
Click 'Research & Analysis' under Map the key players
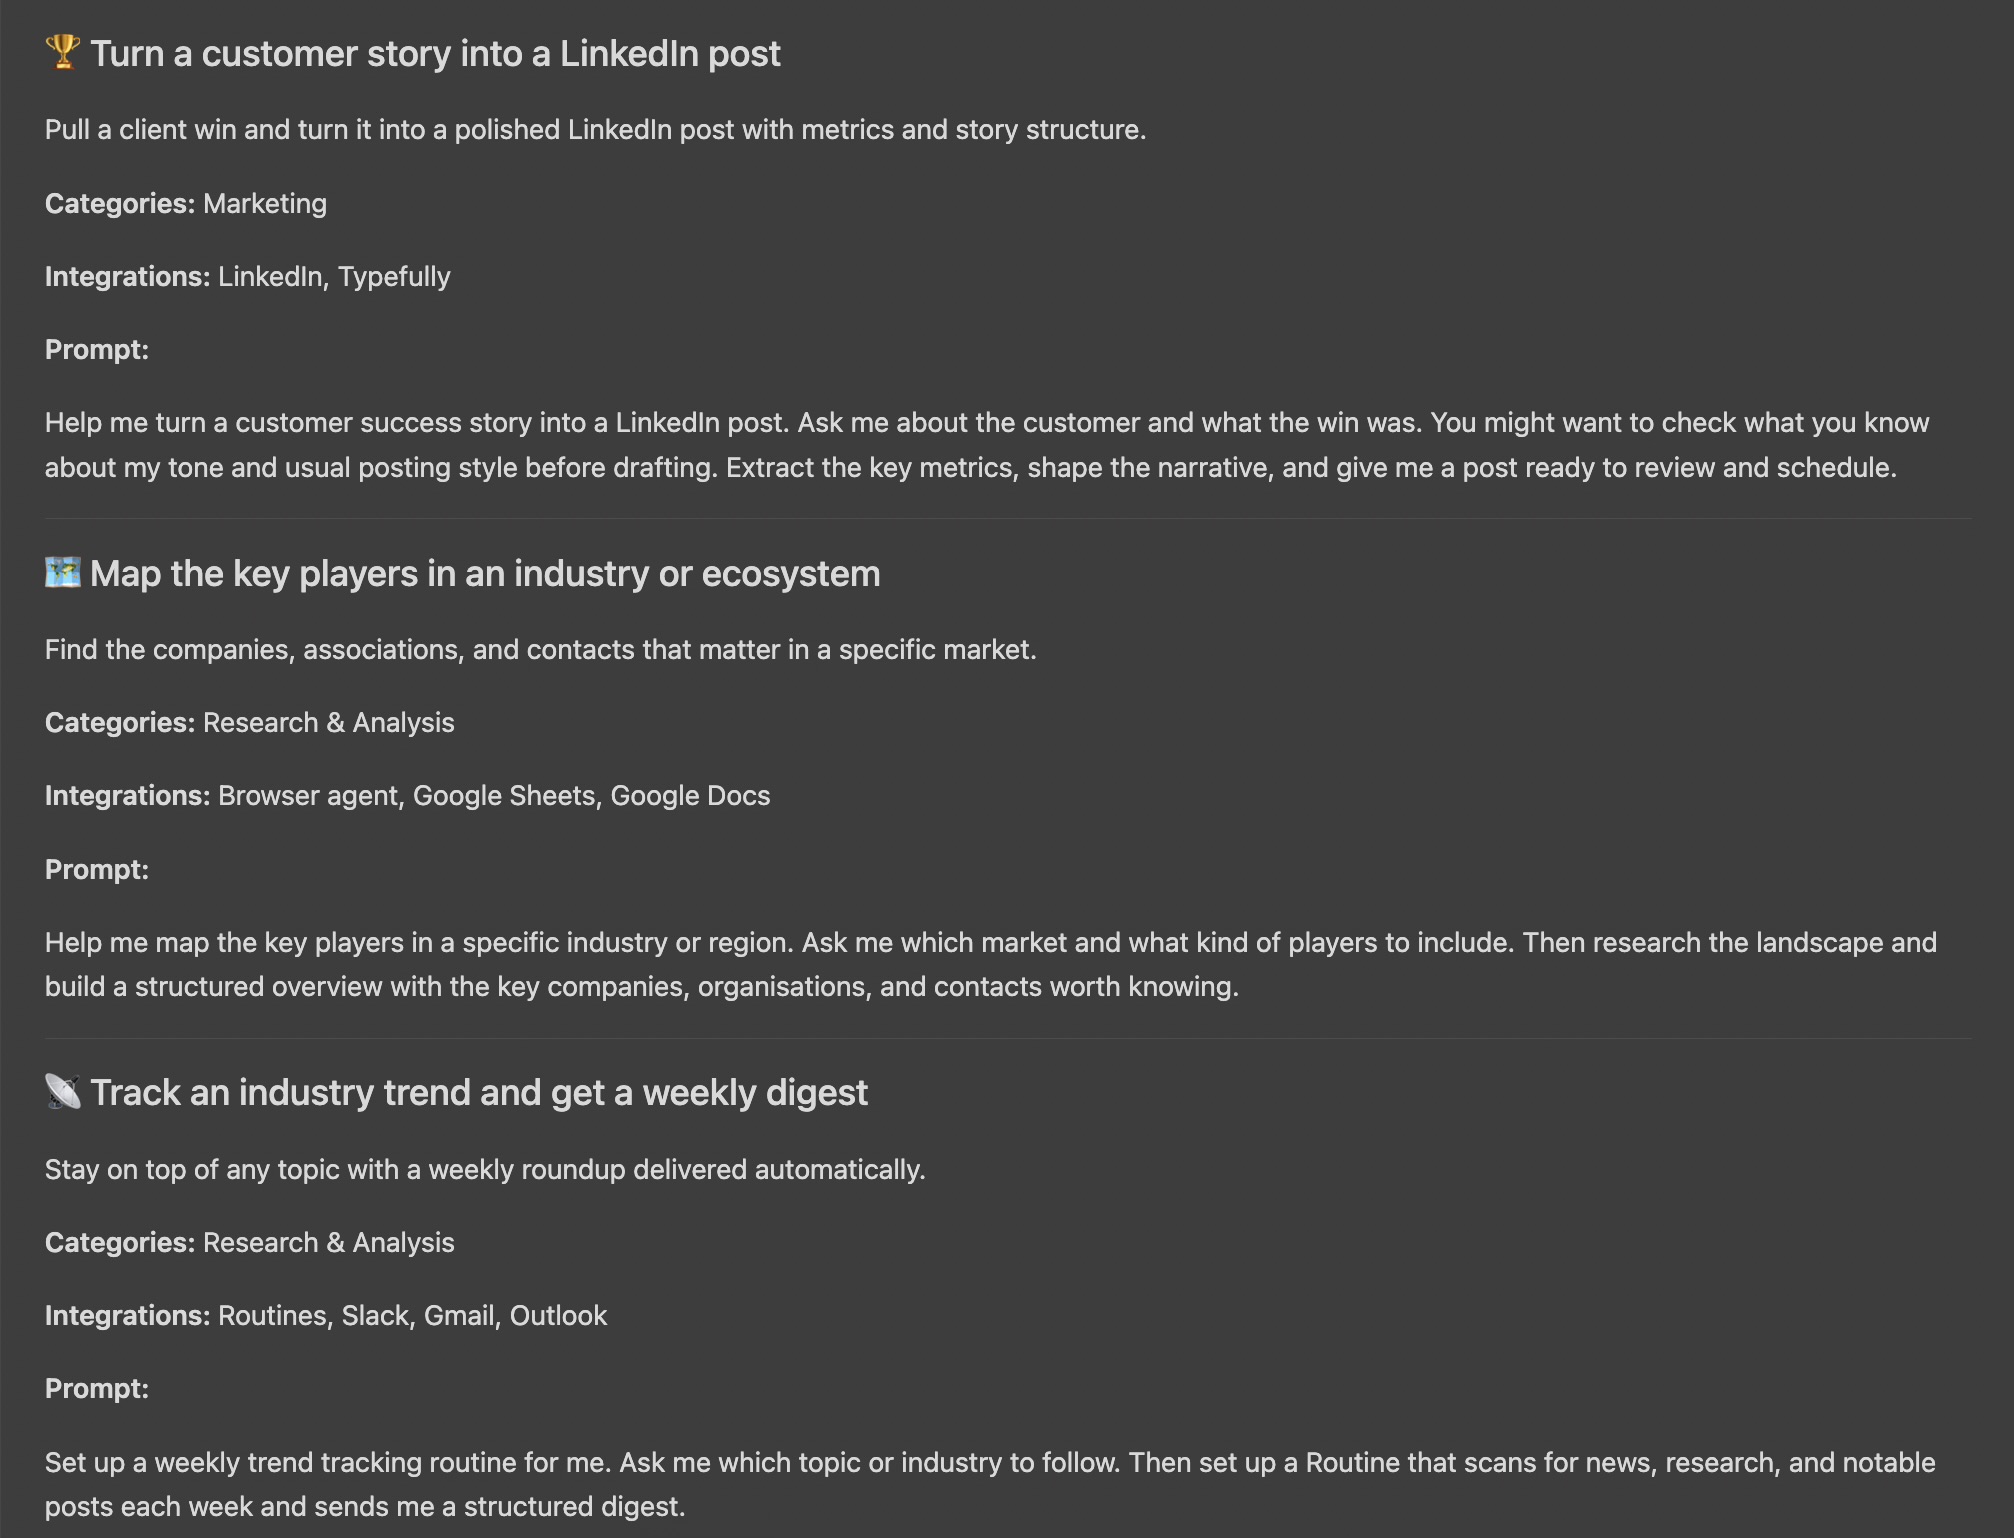(328, 723)
